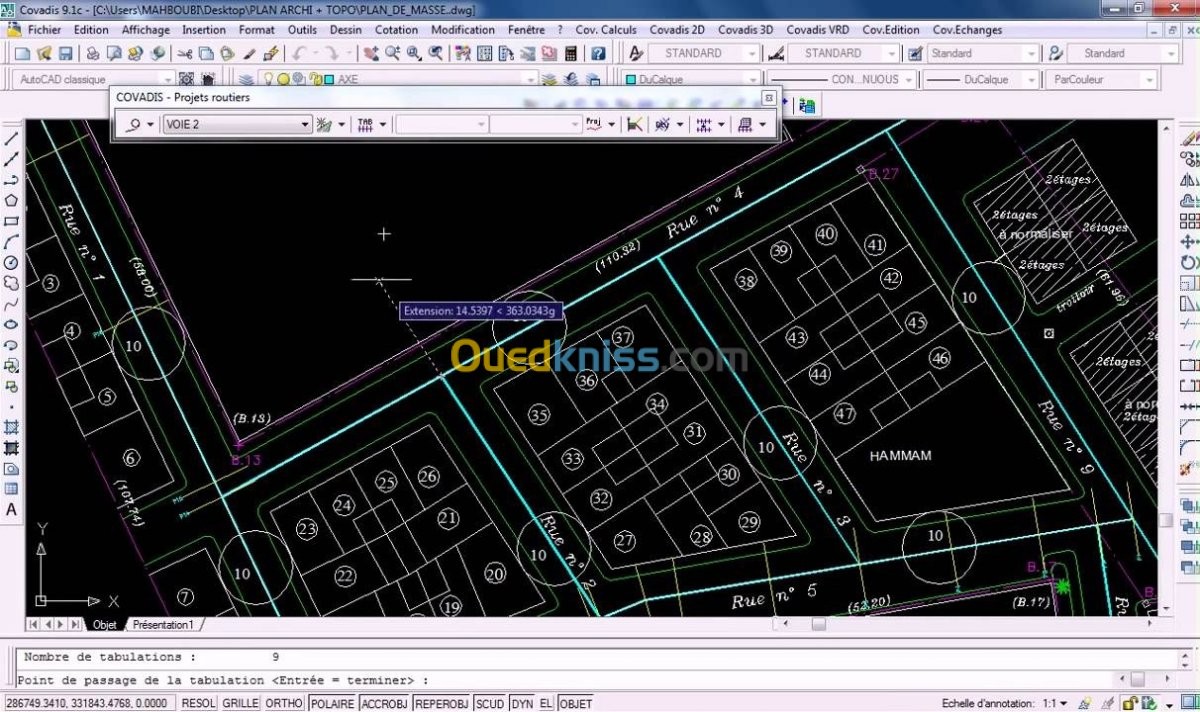The width and height of the screenshot is (1200, 712).
Task: Click the Pan (hand) icon
Action: click(x=370, y=53)
